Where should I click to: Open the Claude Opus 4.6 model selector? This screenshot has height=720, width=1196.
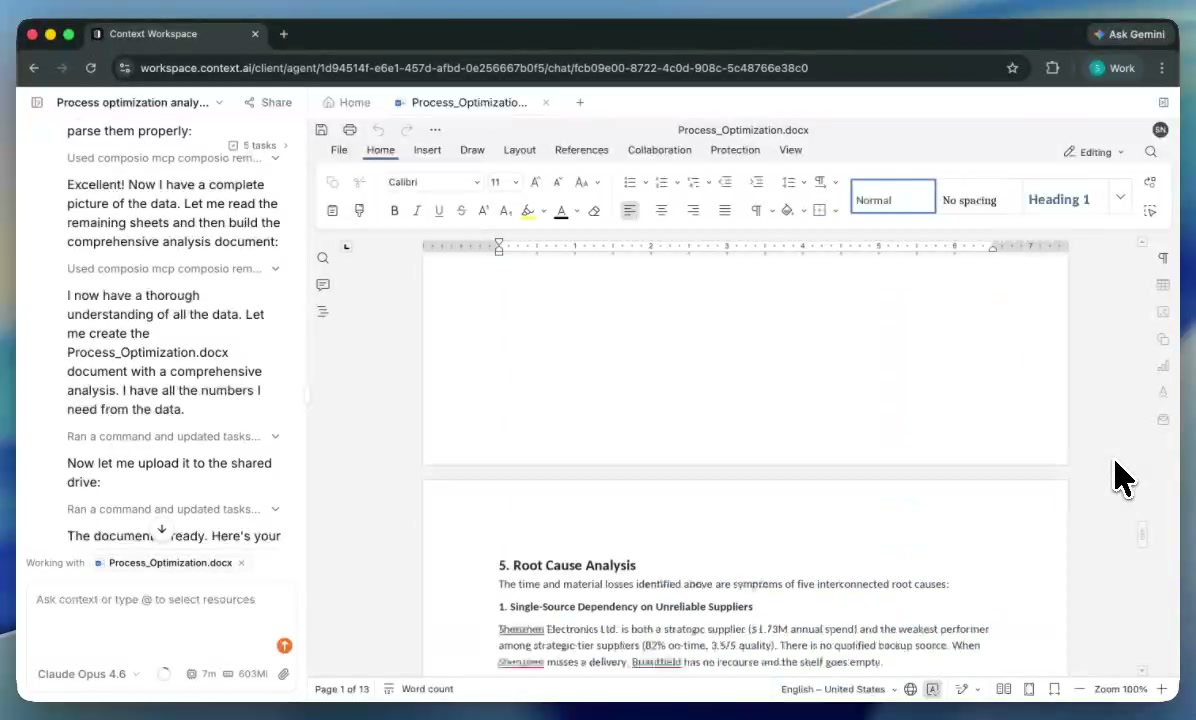pyautogui.click(x=88, y=674)
